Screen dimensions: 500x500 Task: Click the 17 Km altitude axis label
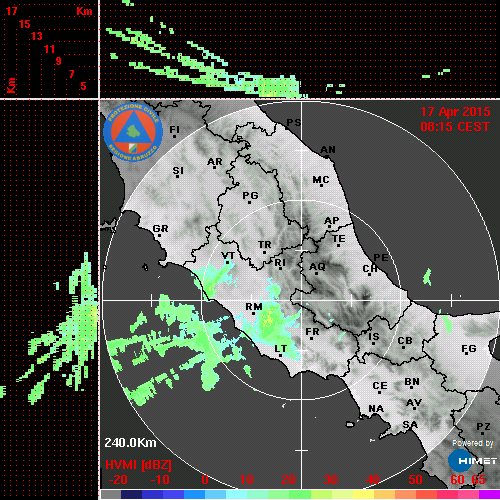pos(11,11)
